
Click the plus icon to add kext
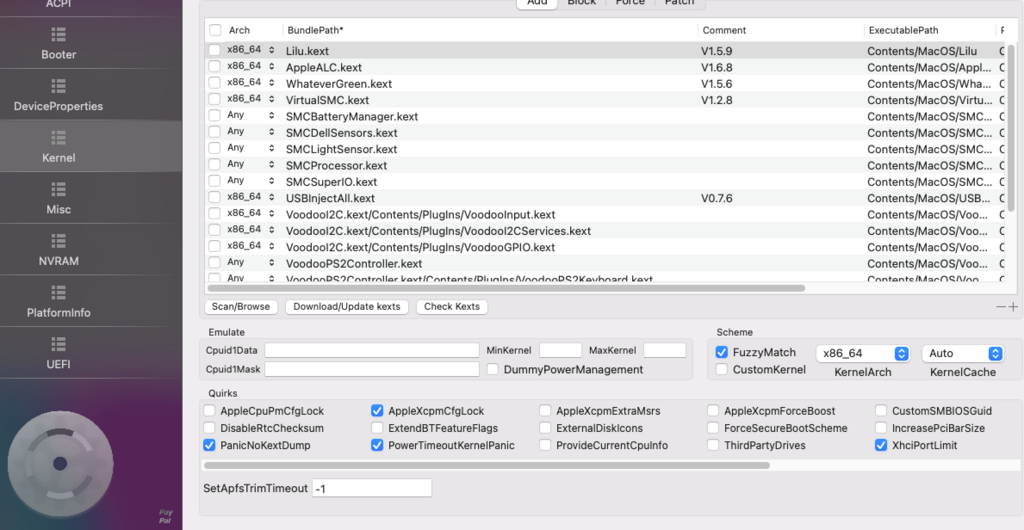pos(1013,307)
